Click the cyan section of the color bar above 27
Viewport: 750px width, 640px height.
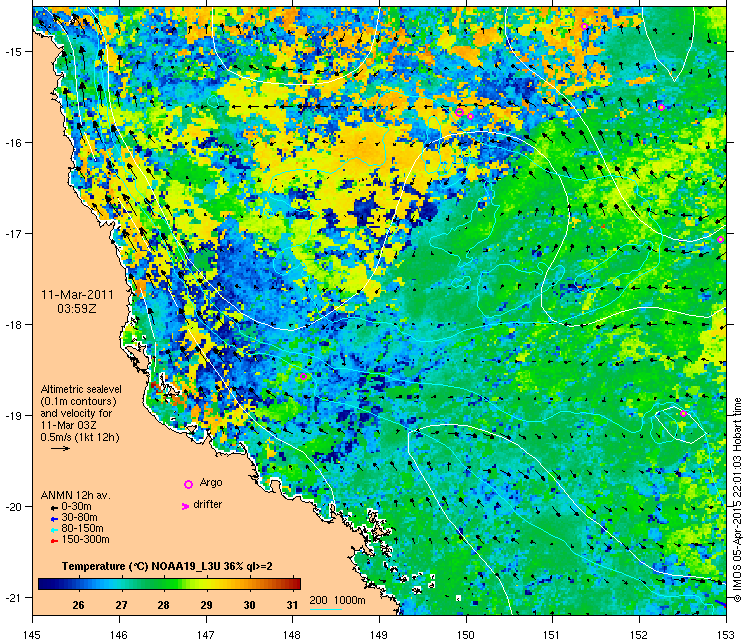[x=121, y=584]
